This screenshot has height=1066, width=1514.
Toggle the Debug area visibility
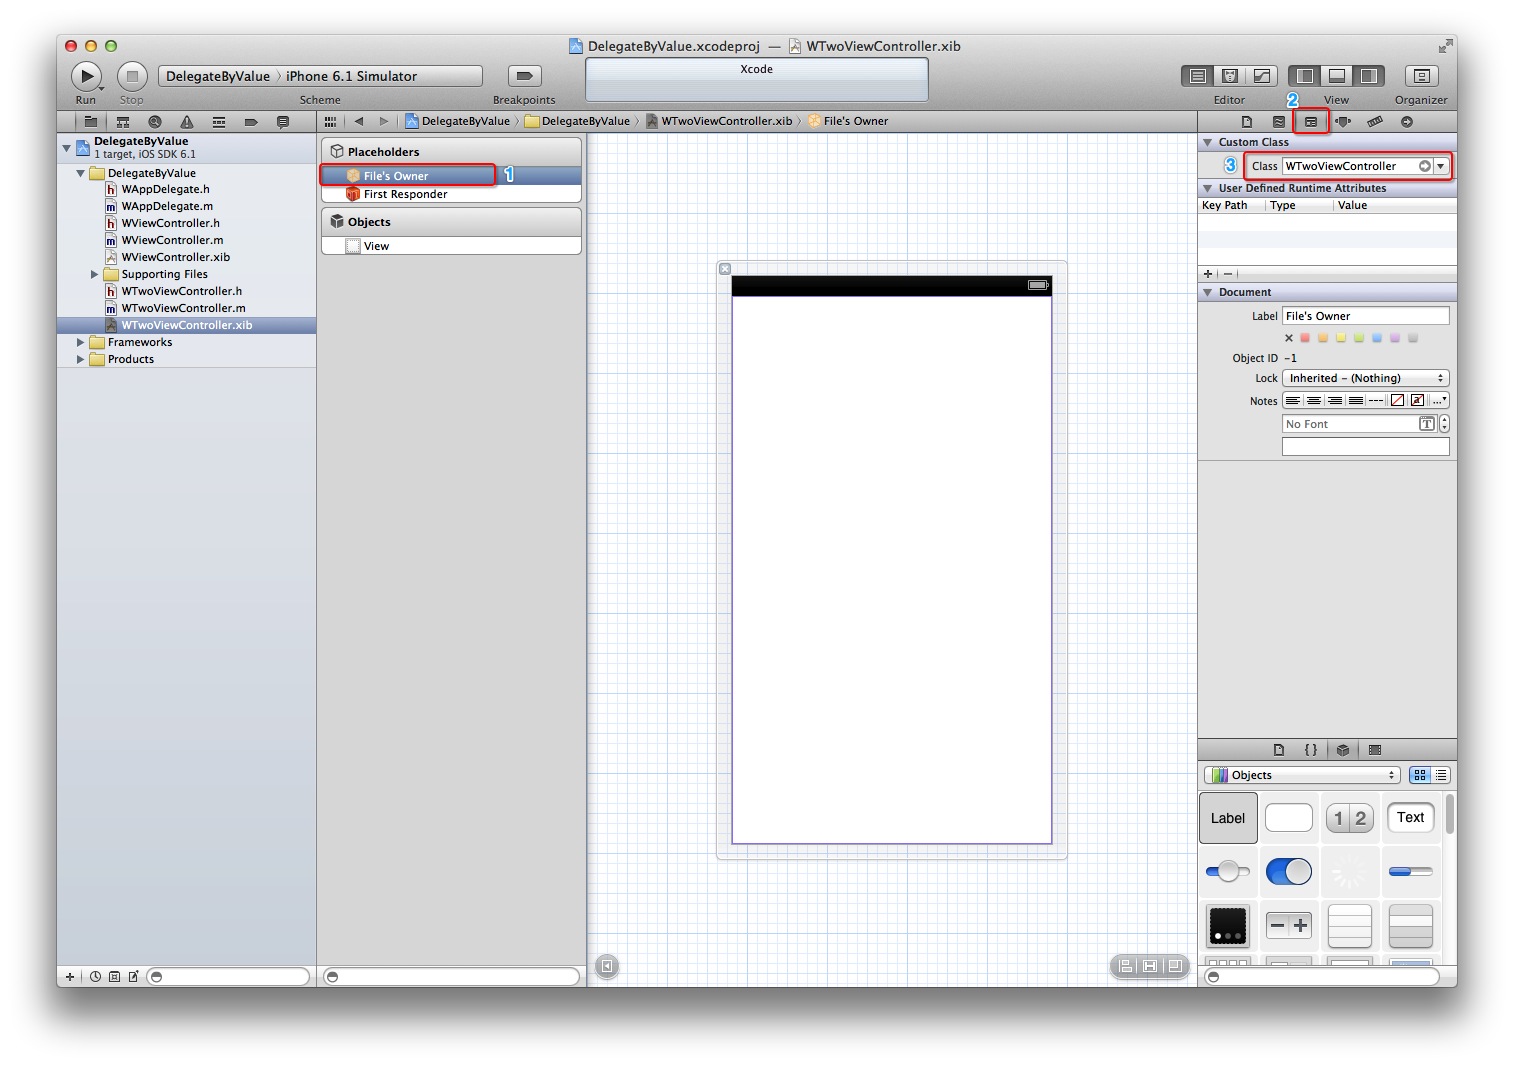click(1337, 76)
